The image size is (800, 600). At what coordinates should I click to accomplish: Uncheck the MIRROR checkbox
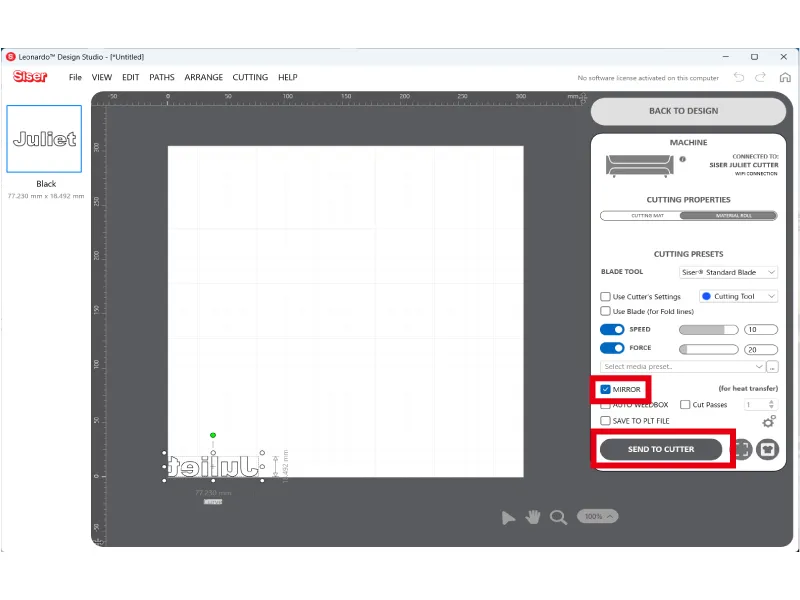click(x=606, y=389)
